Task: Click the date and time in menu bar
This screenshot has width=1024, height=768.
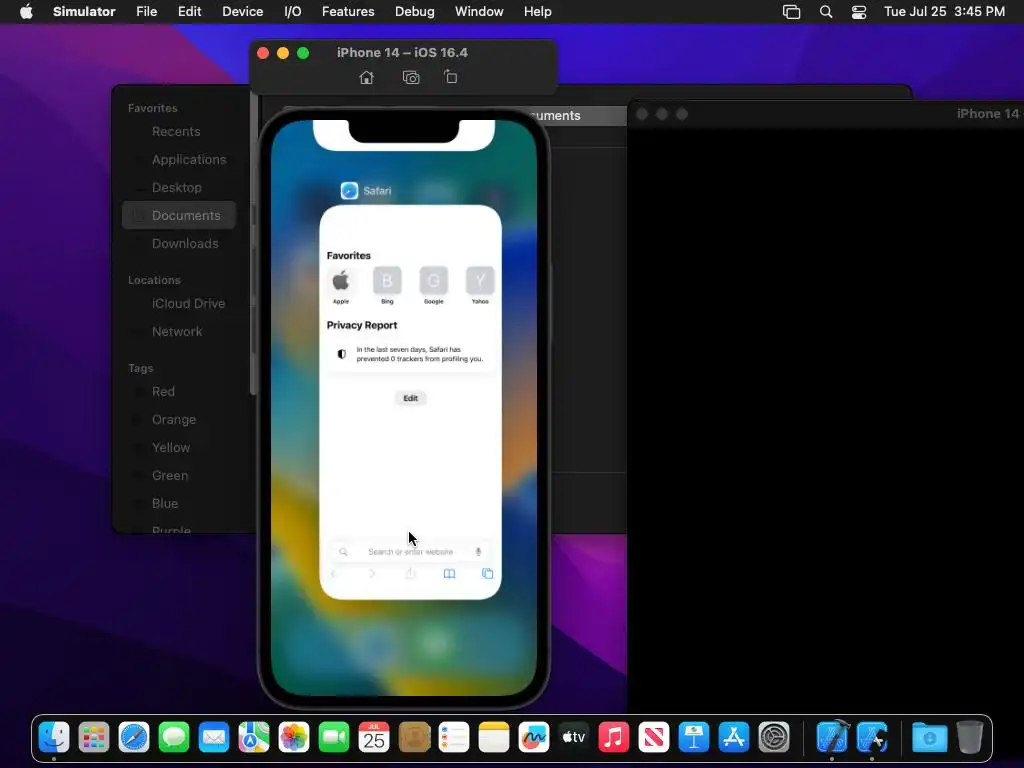Action: click(x=944, y=12)
